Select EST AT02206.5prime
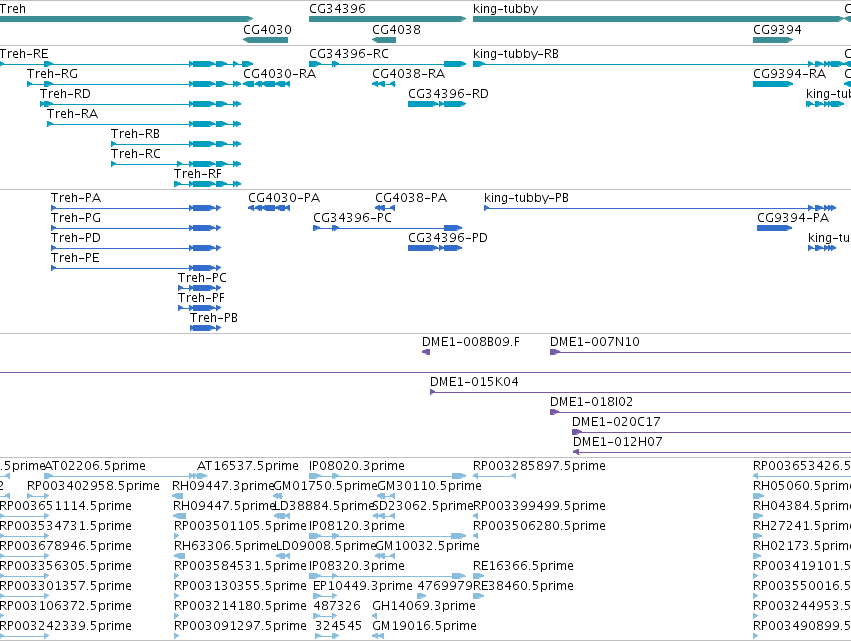 95,466
